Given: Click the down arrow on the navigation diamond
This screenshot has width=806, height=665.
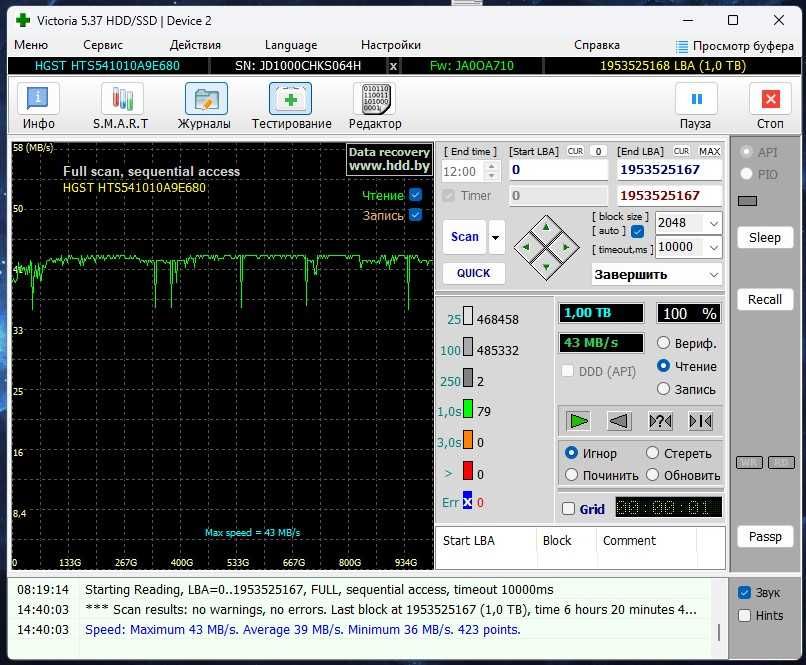Looking at the screenshot, I should click(546, 267).
